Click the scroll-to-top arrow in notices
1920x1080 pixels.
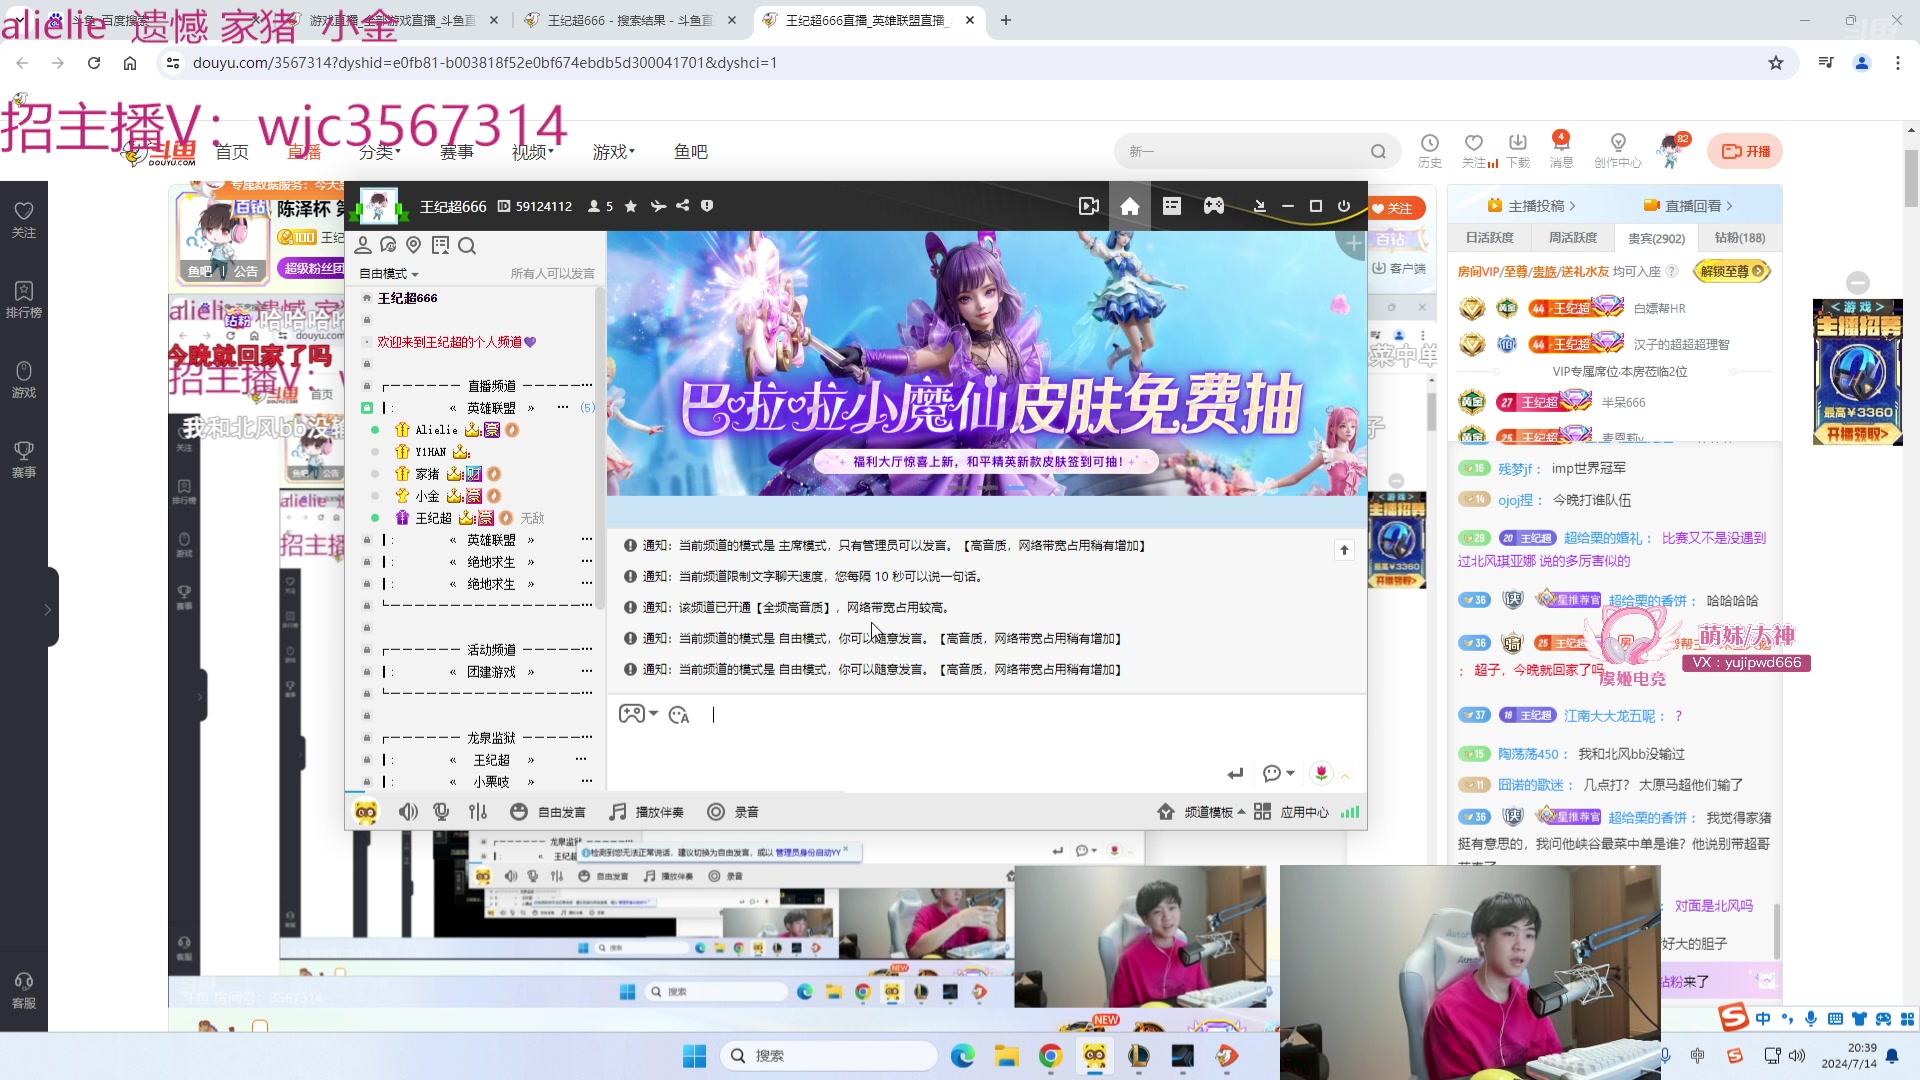pos(1345,550)
